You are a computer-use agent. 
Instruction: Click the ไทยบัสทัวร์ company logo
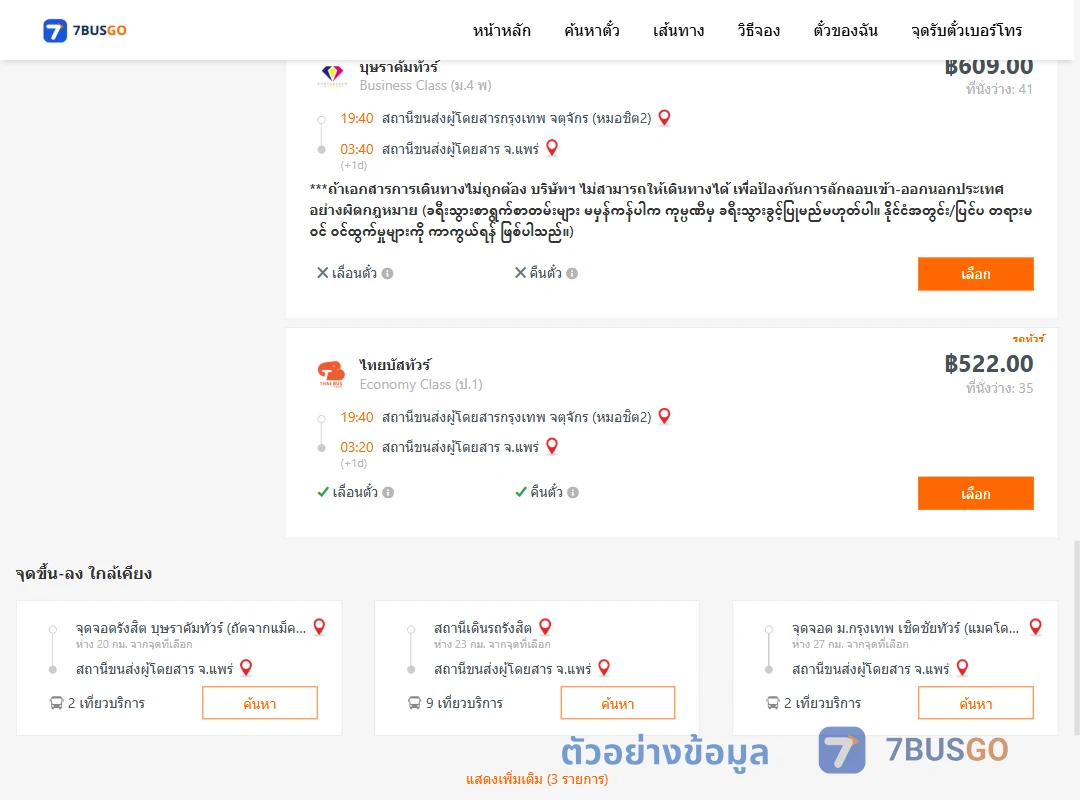(x=331, y=374)
